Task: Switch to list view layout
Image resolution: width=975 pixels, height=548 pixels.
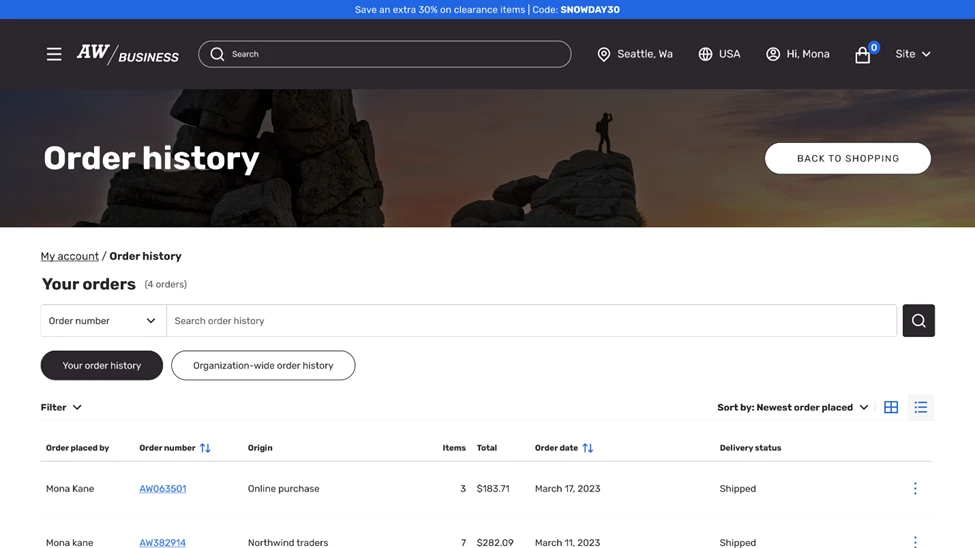Action: (x=920, y=408)
